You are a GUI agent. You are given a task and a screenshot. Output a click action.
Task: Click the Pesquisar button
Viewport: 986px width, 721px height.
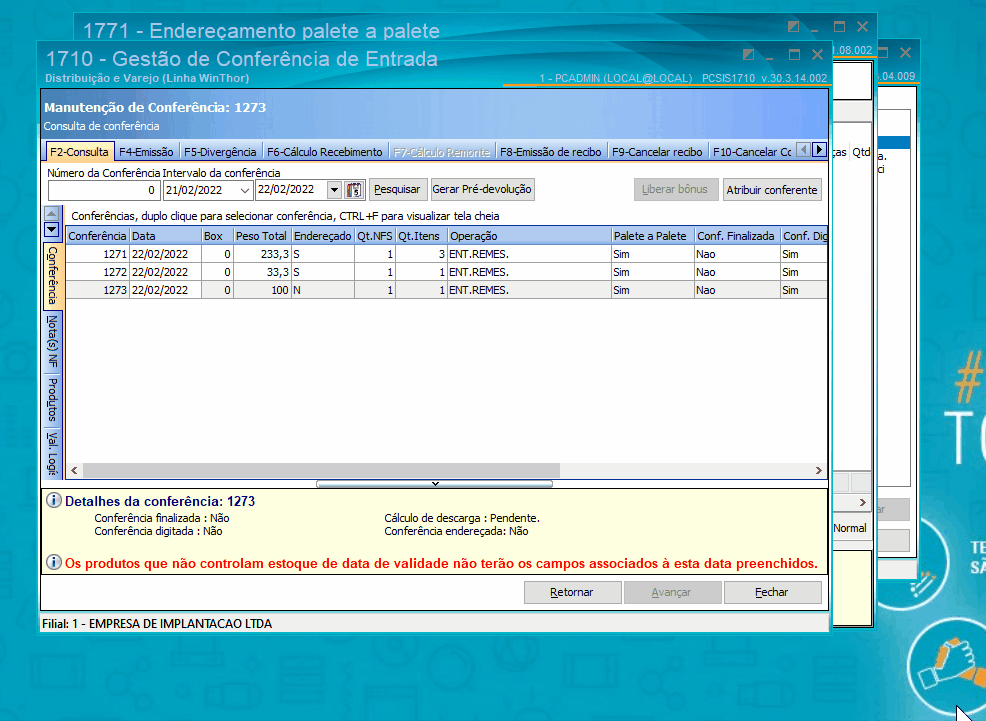(x=397, y=189)
